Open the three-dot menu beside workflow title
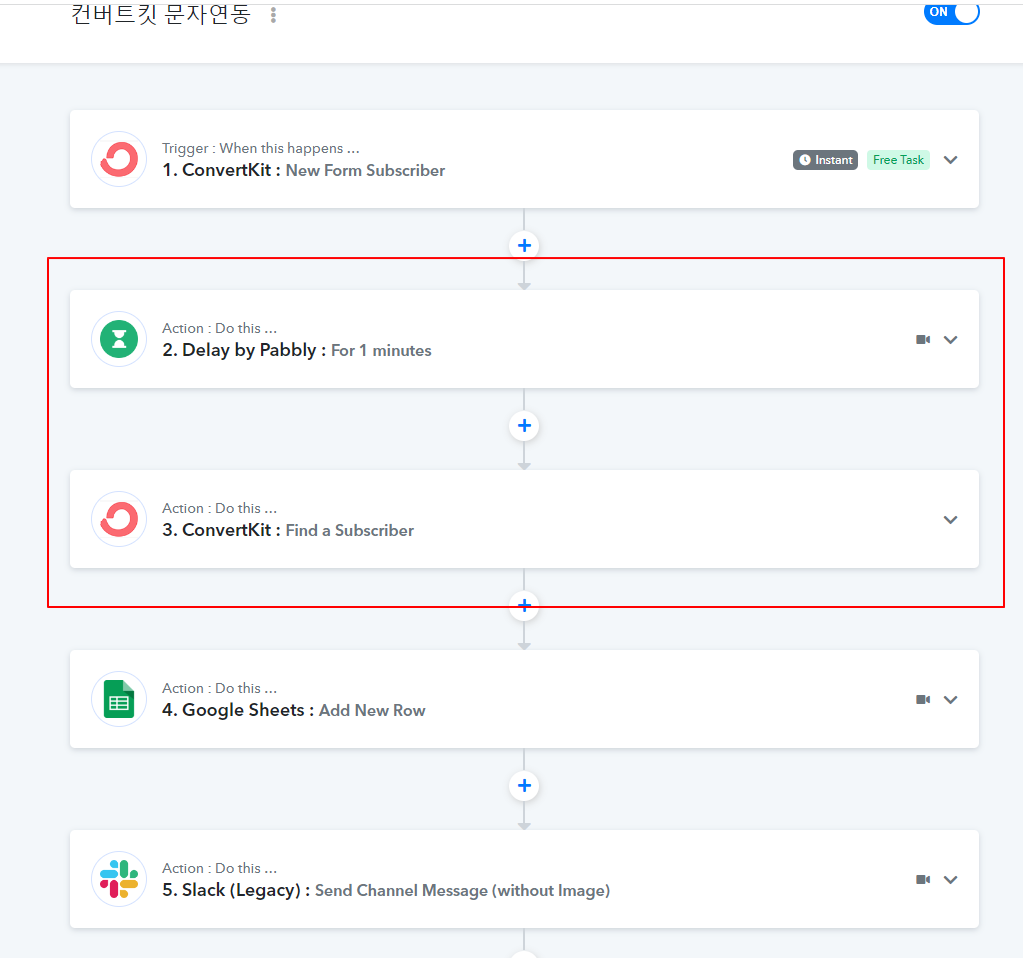Viewport: 1023px width, 958px height. click(273, 15)
